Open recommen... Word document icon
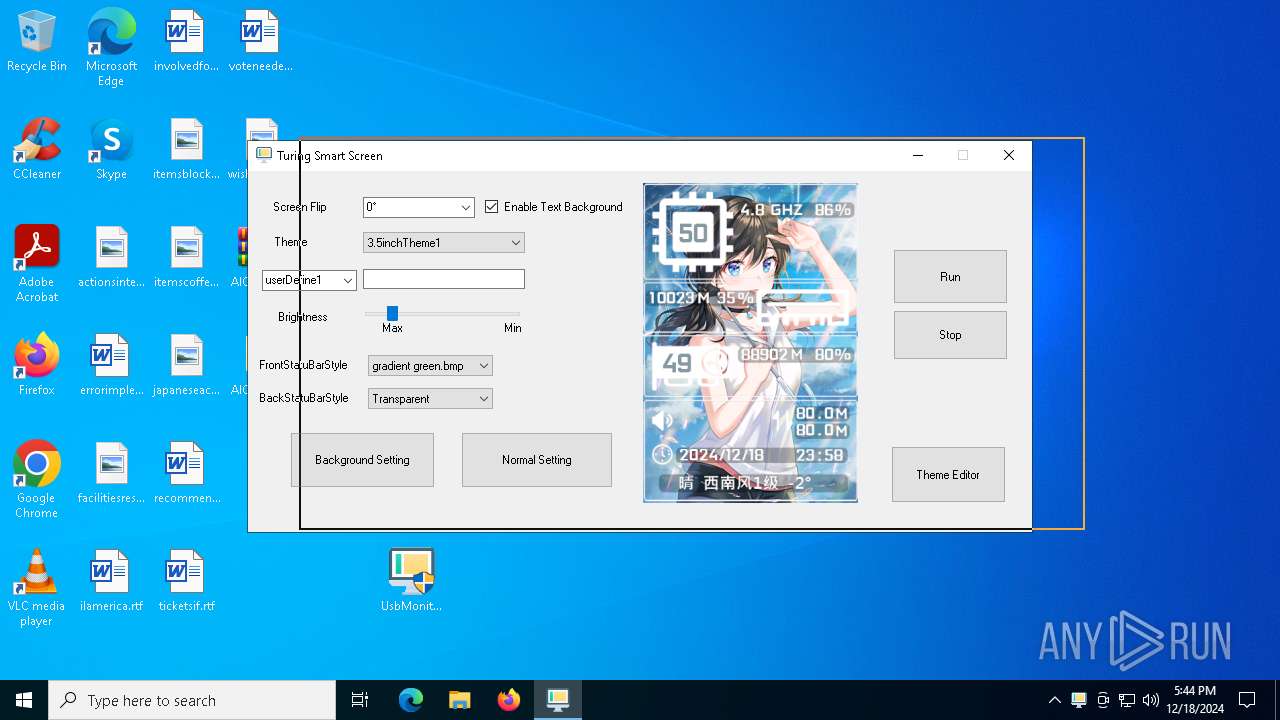This screenshot has width=1280, height=720. click(186, 474)
